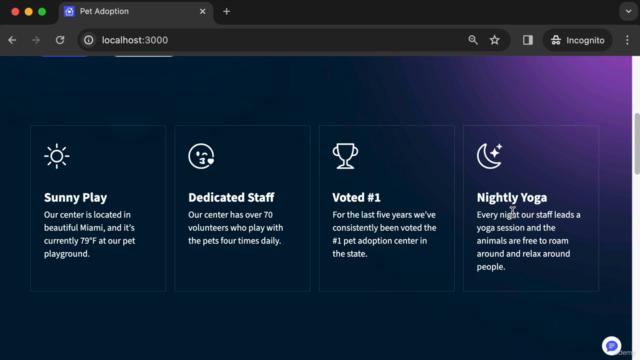
Task: Click the text 'animals are free to roam'
Action: coord(522,241)
